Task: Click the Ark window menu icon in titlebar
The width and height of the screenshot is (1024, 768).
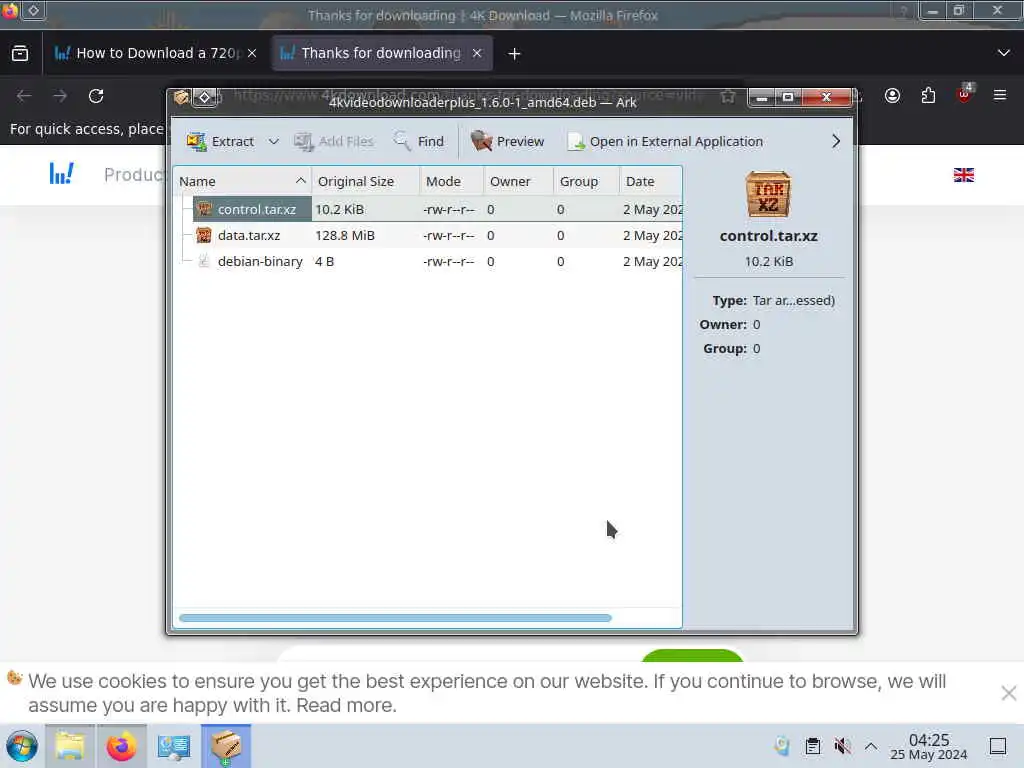Action: coord(181,97)
